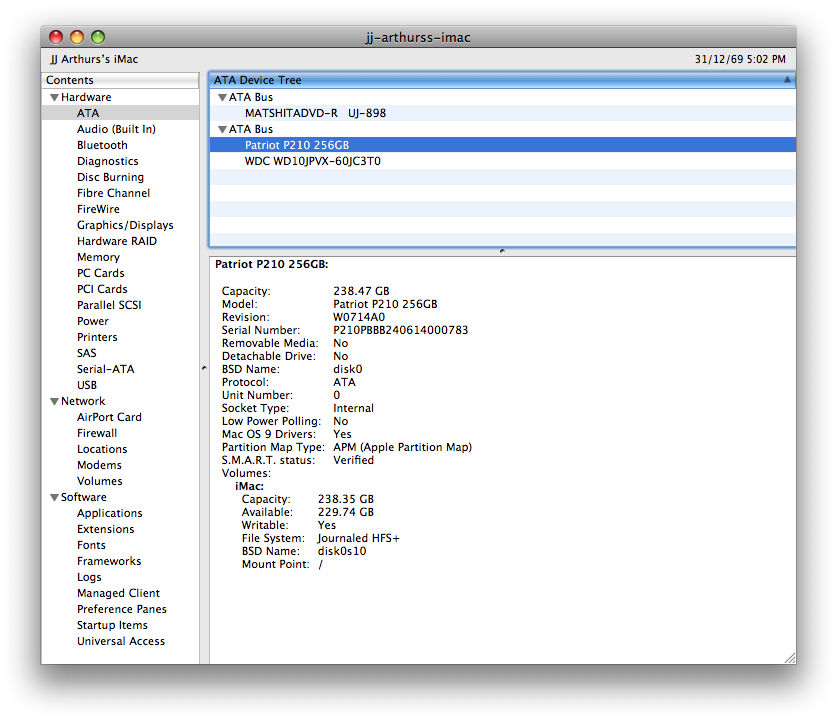This screenshot has height=720, width=837.
Task: Select Diagnostics in the sidebar
Action: tap(107, 161)
